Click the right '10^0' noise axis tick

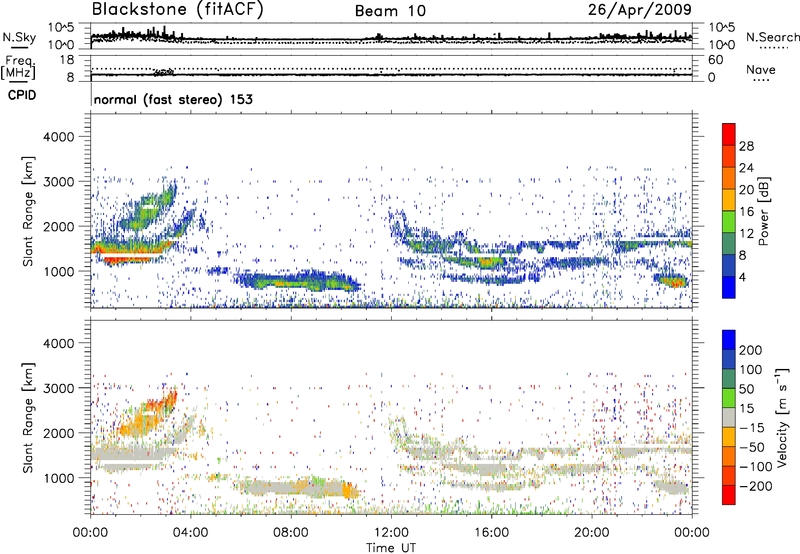(722, 45)
